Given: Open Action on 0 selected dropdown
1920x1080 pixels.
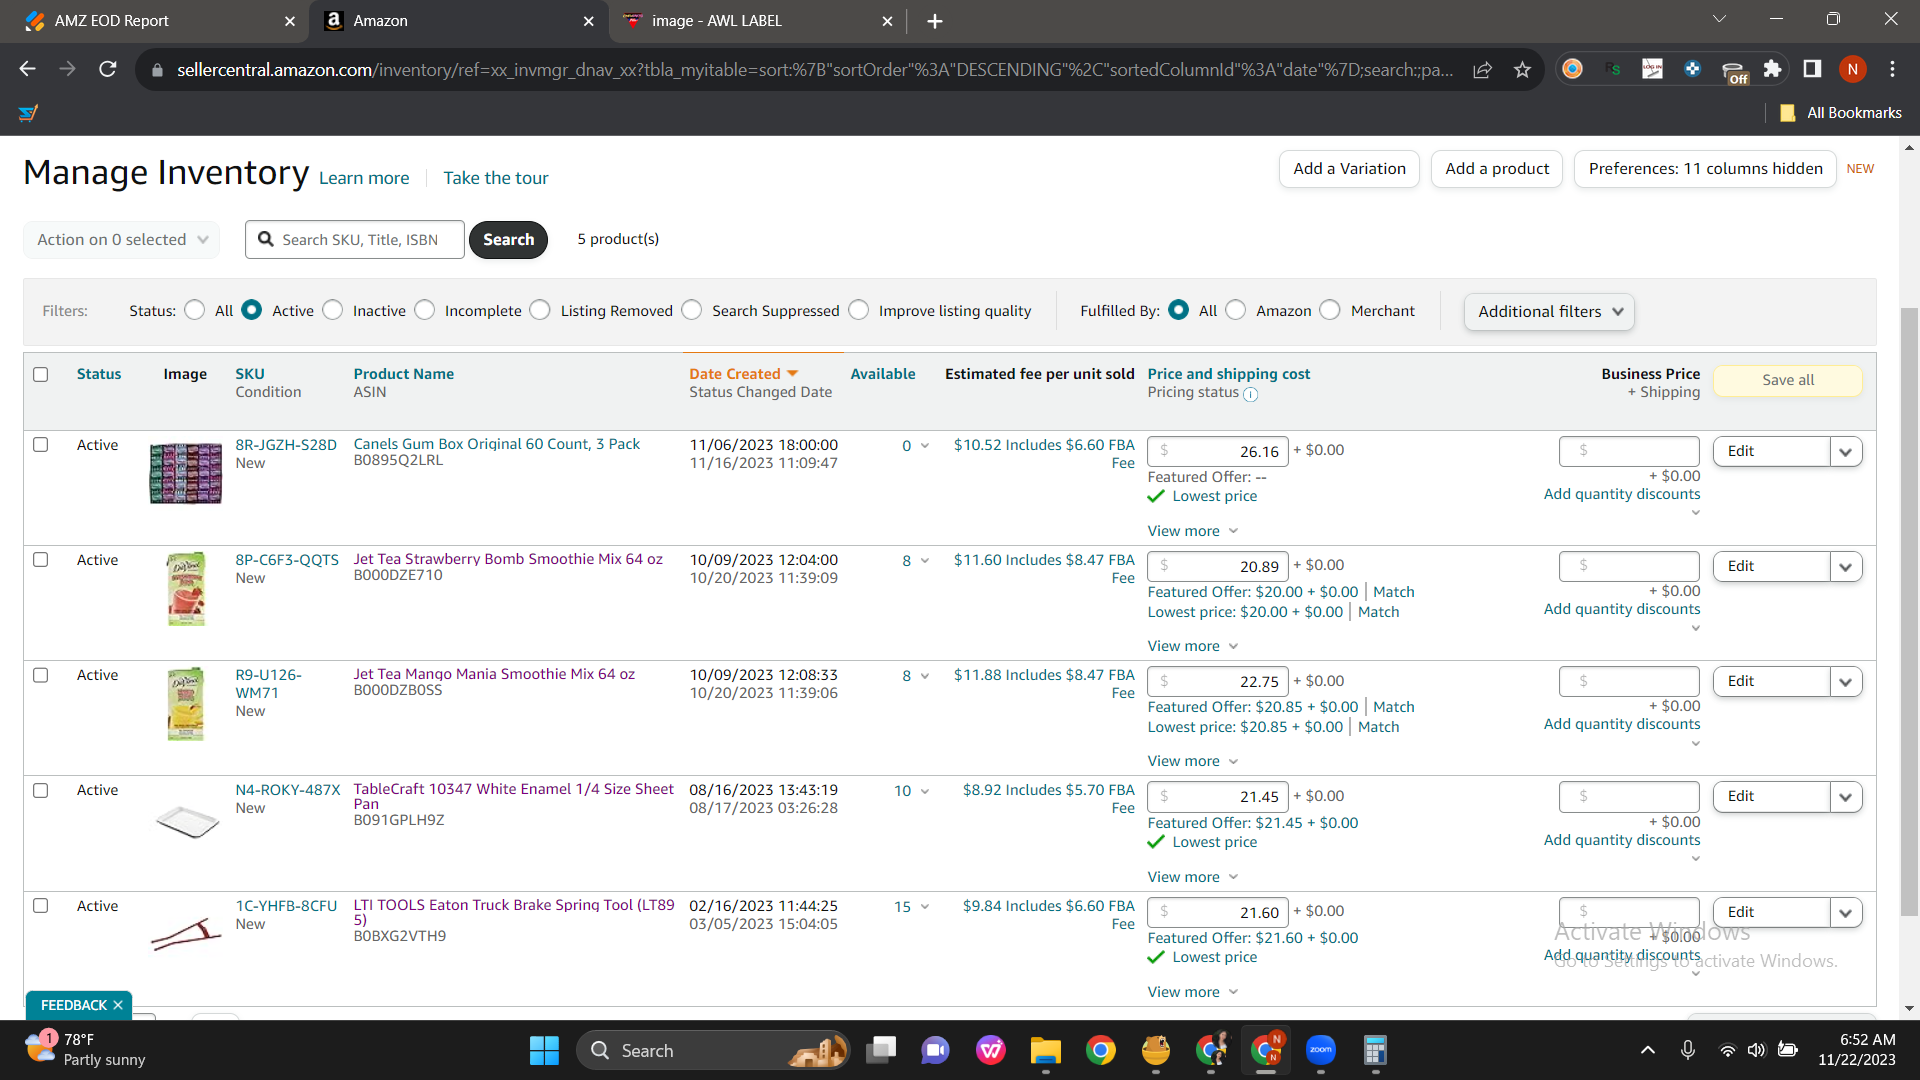Looking at the screenshot, I should (122, 240).
